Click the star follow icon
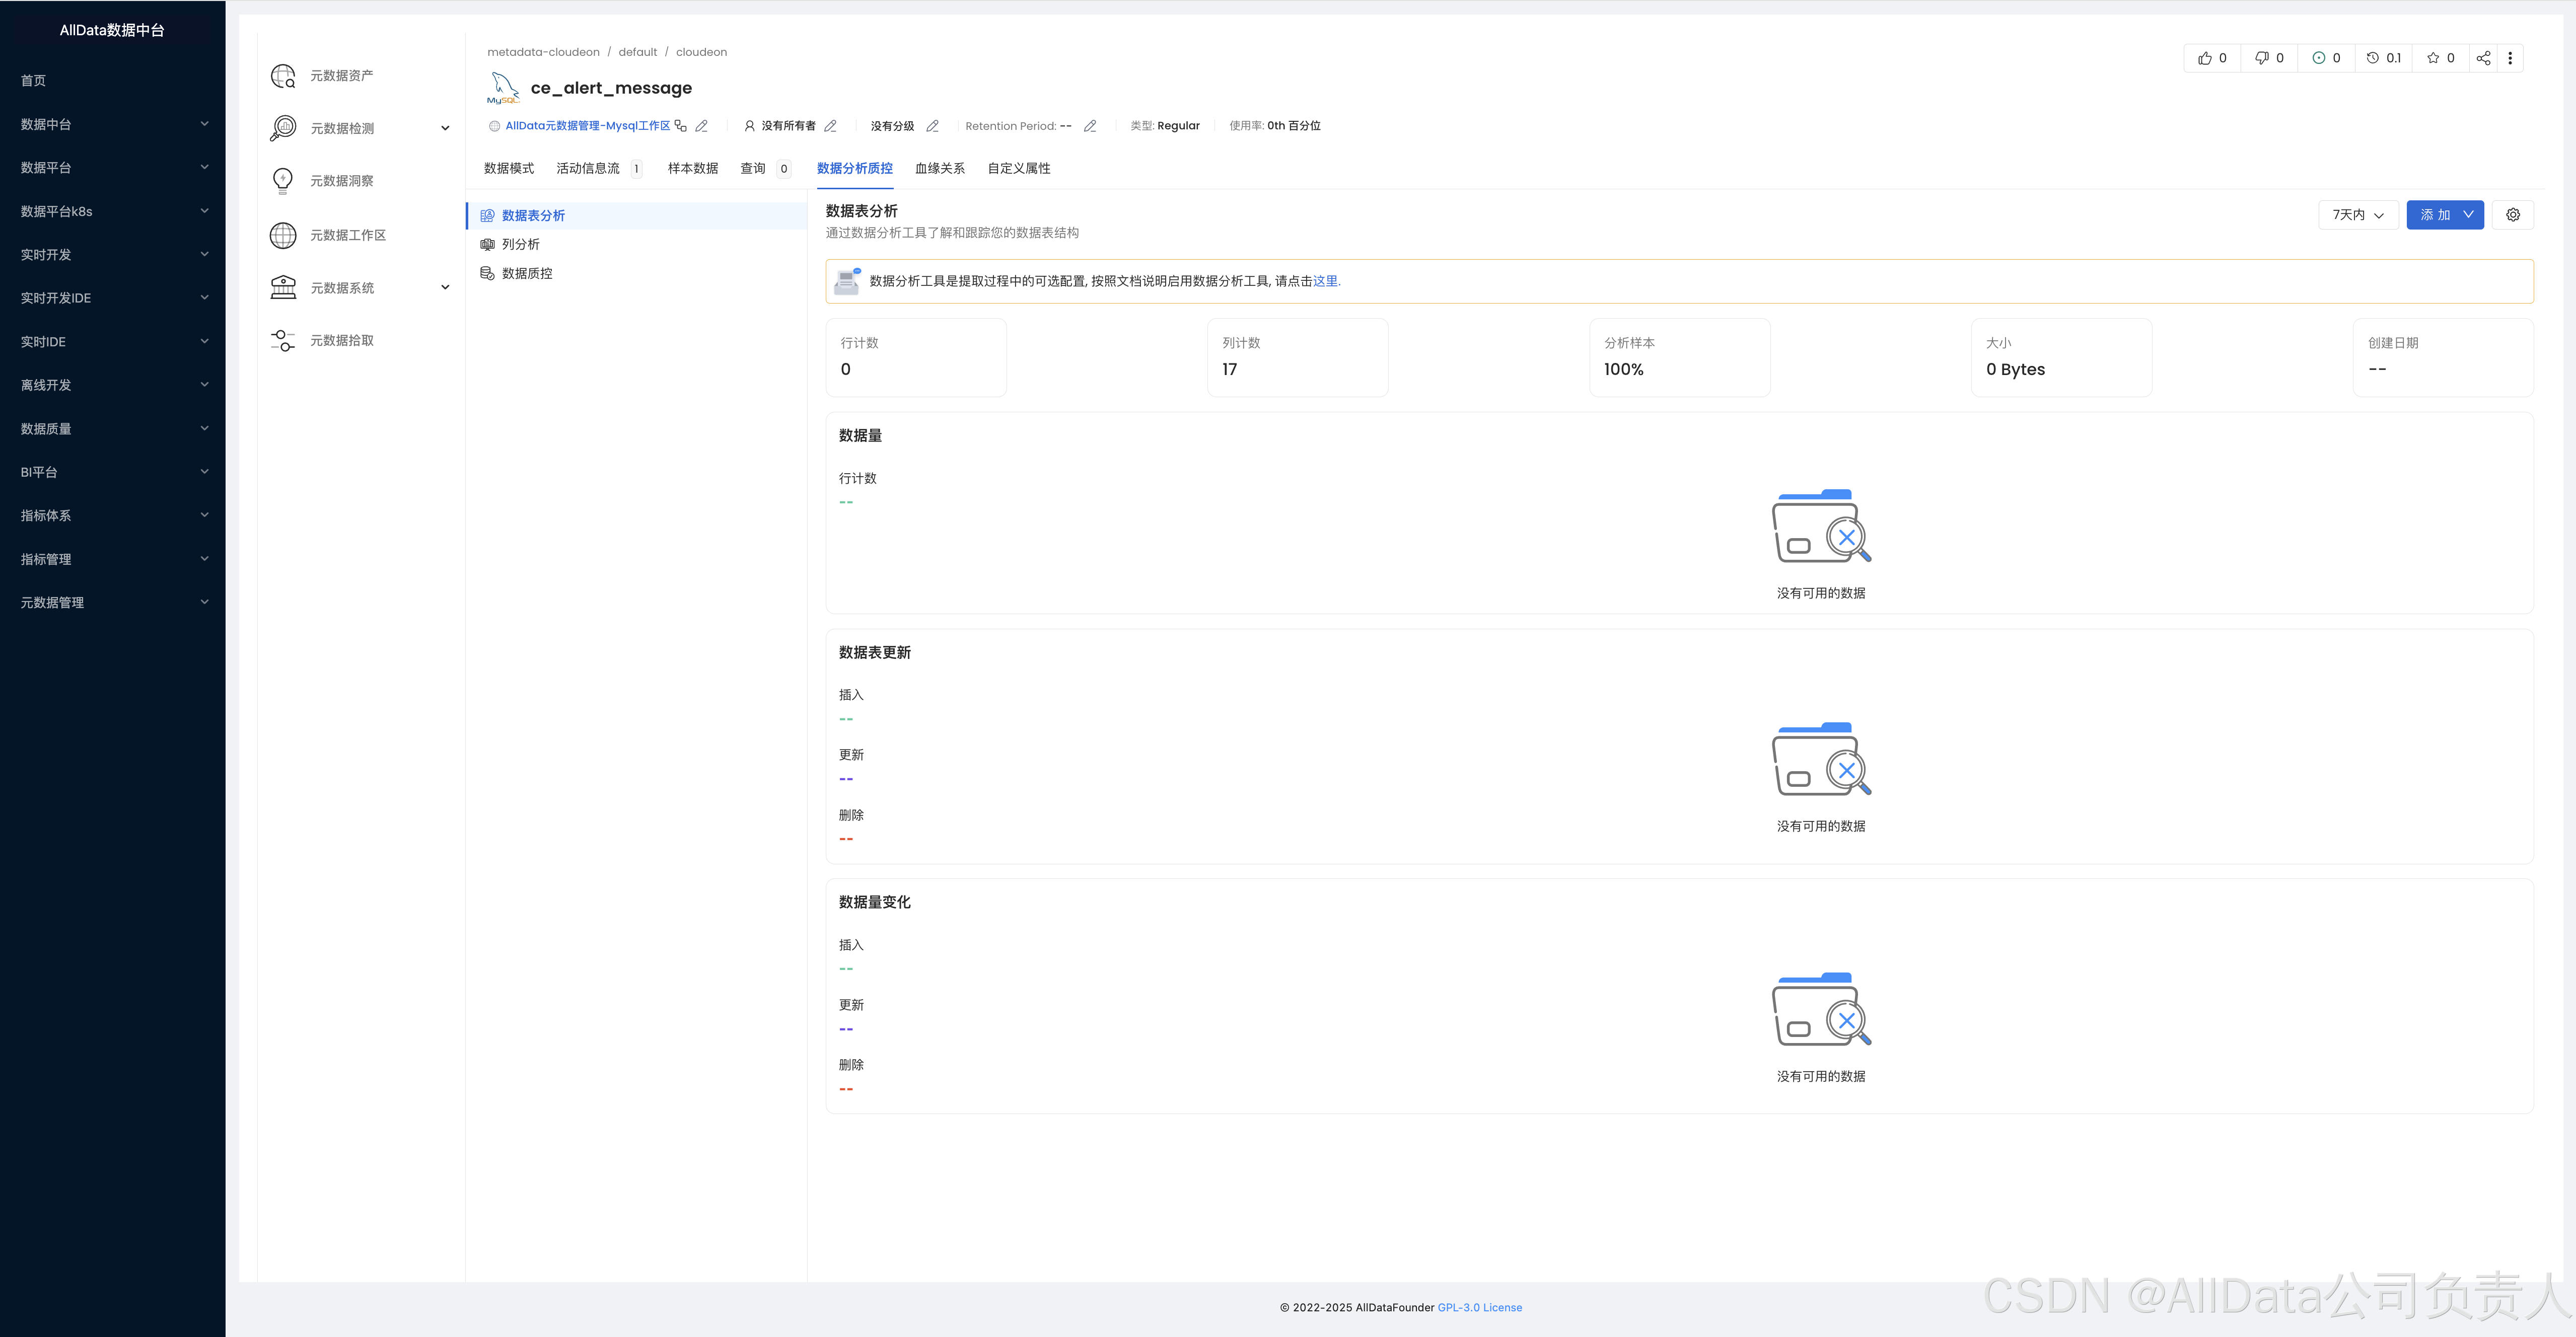 point(2433,58)
